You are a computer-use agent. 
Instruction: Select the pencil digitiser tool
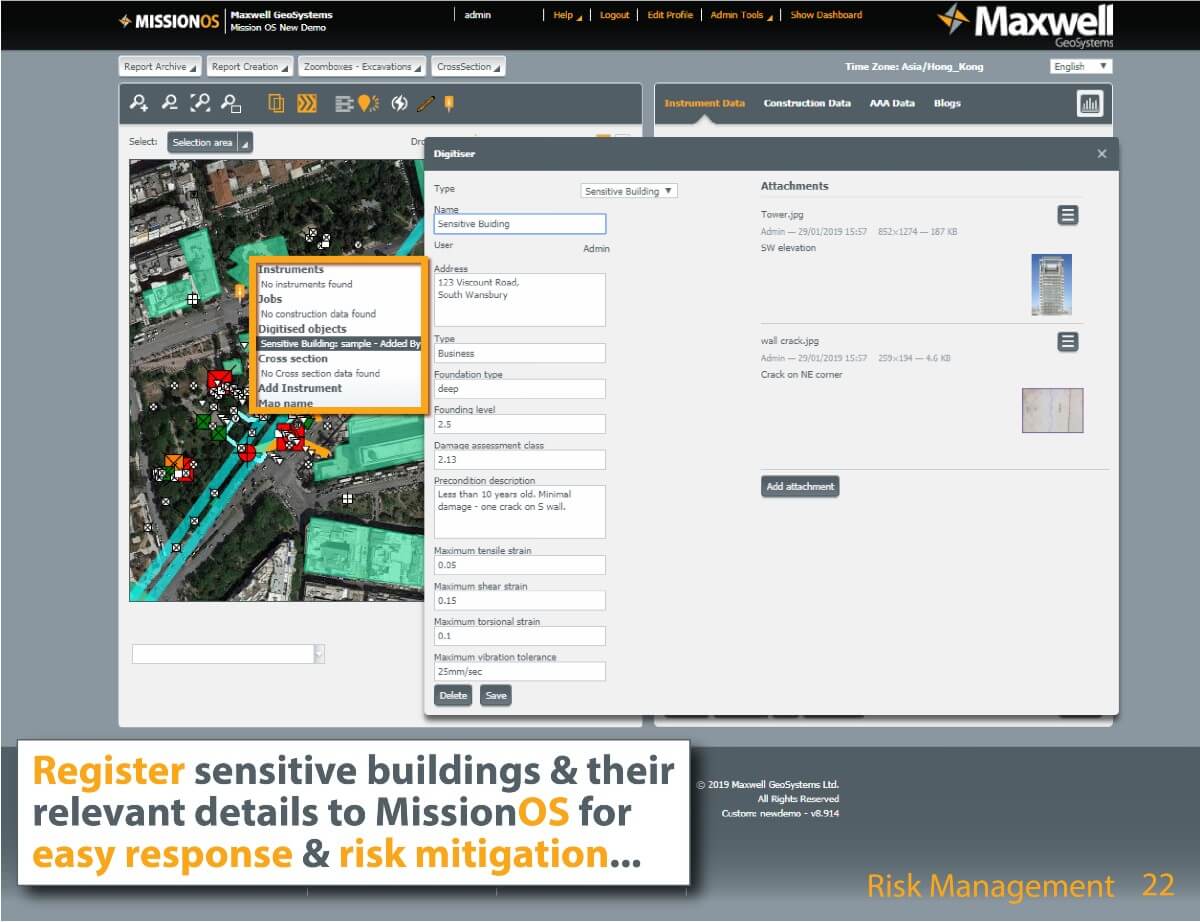(x=427, y=102)
